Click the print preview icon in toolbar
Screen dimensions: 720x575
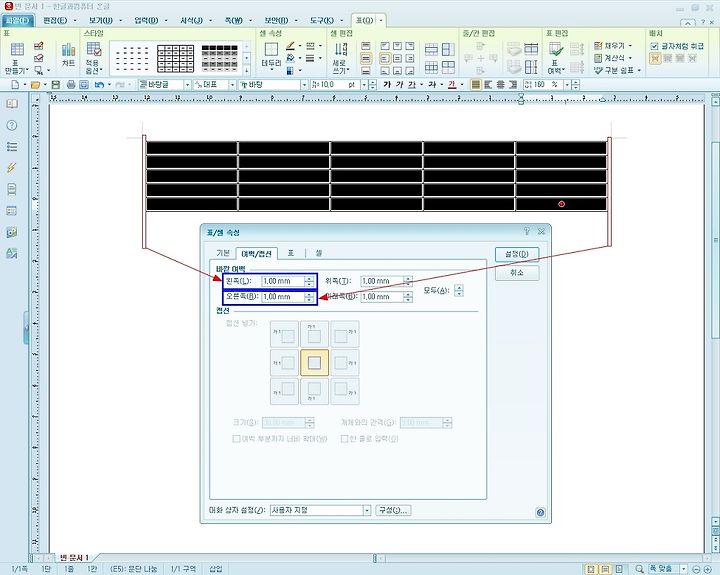(x=84, y=85)
